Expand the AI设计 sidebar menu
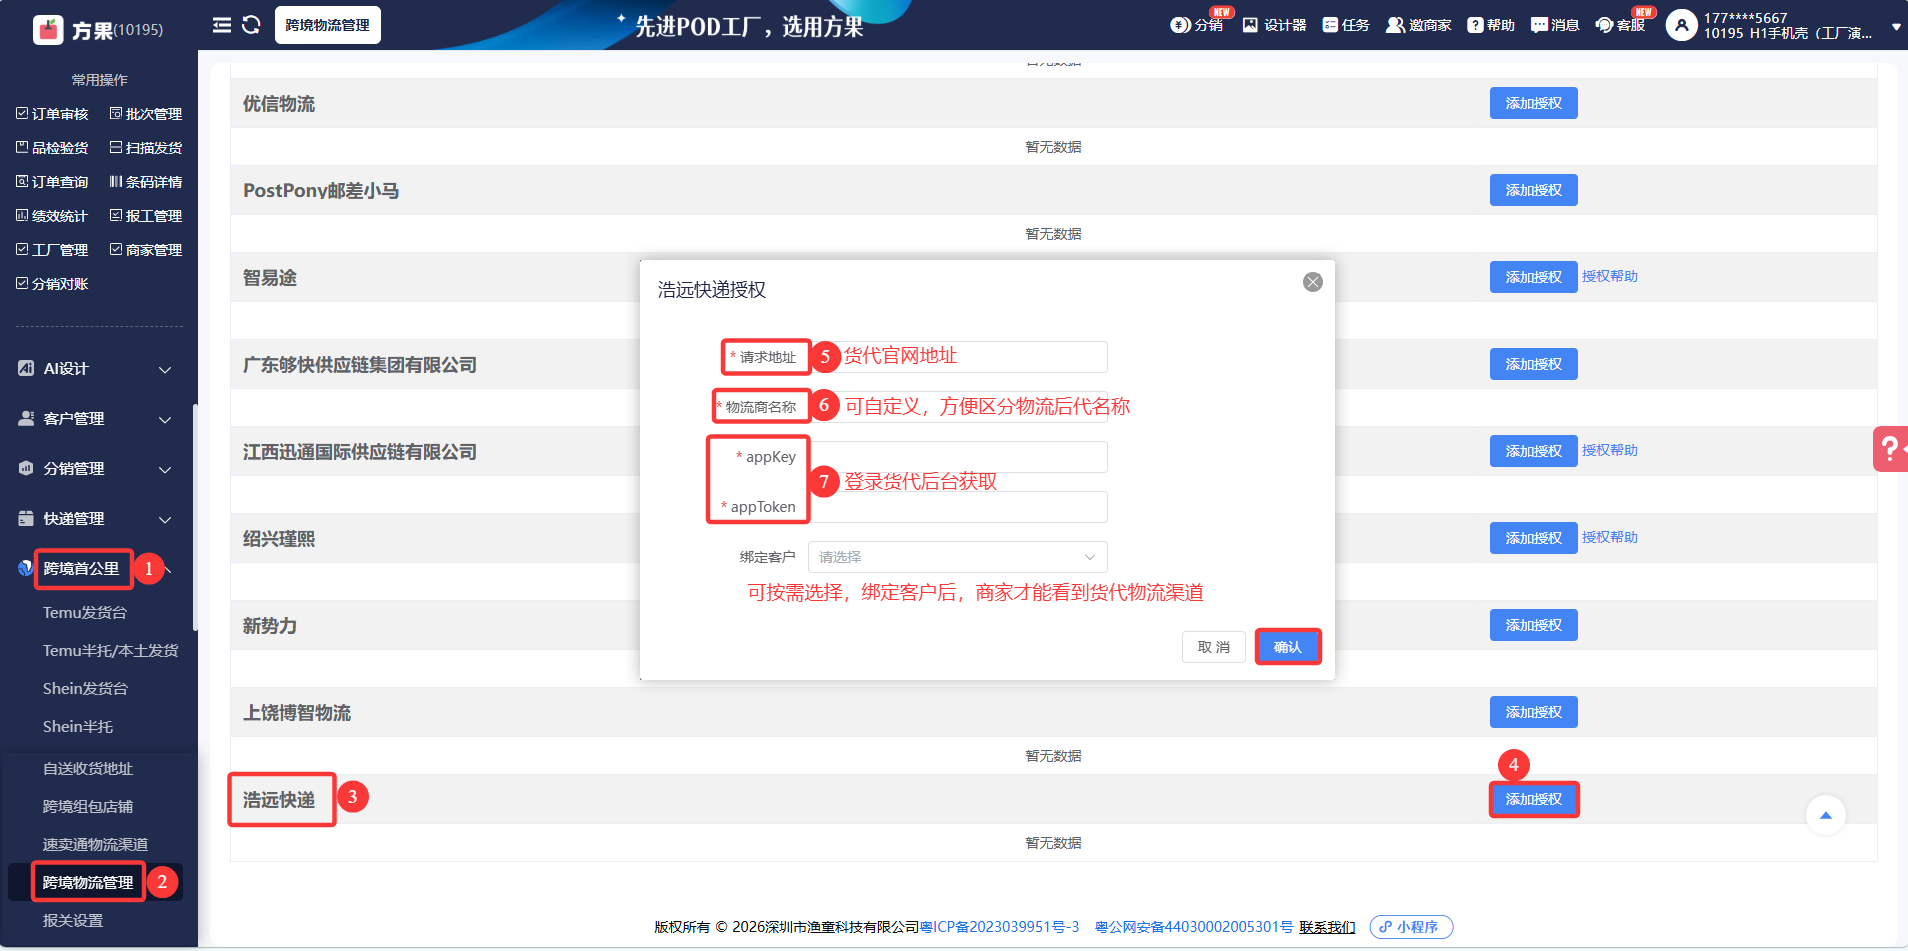The image size is (1908, 951). coord(96,369)
